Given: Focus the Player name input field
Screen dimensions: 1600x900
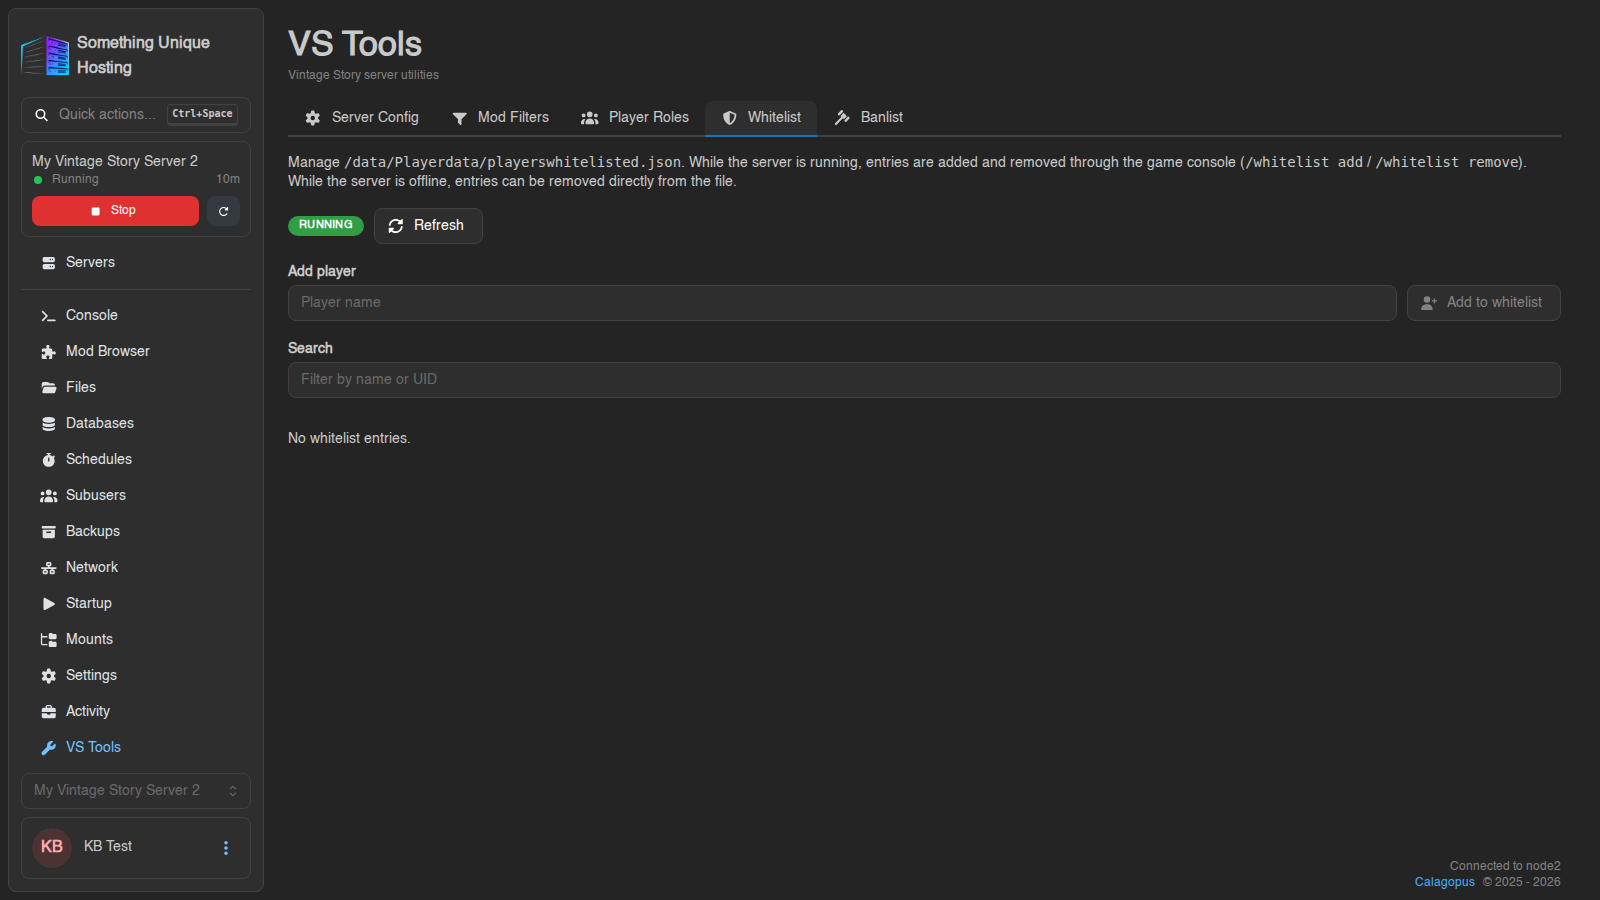Looking at the screenshot, I should coord(842,303).
